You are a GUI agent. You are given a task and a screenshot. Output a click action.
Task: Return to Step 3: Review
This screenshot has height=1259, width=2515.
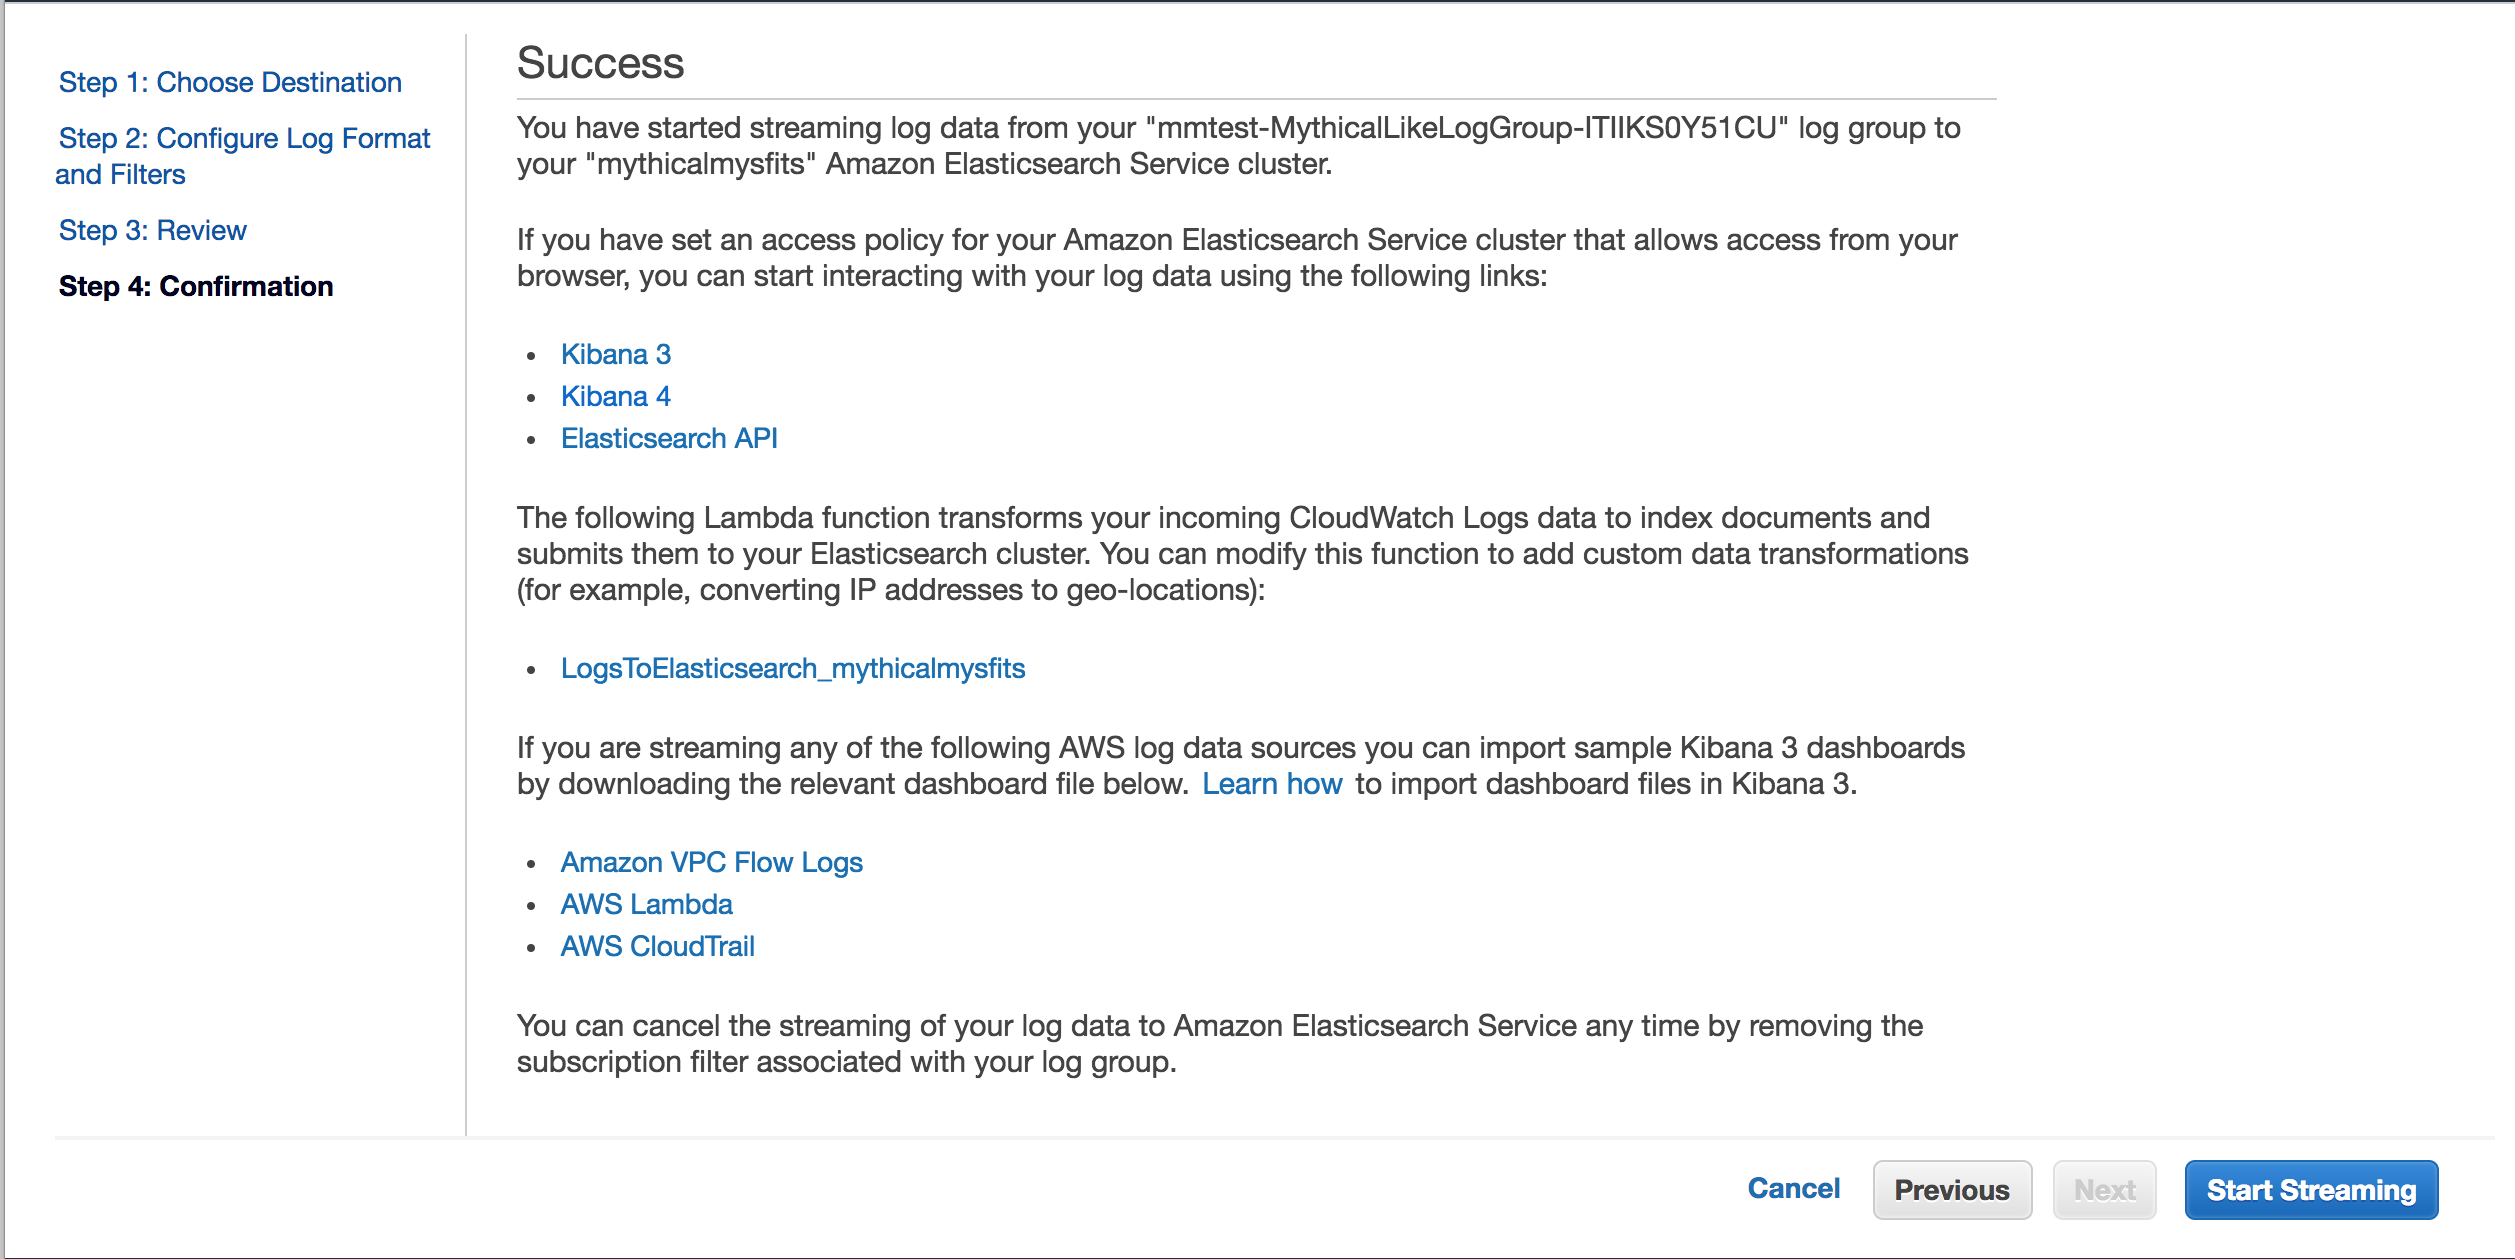point(152,230)
